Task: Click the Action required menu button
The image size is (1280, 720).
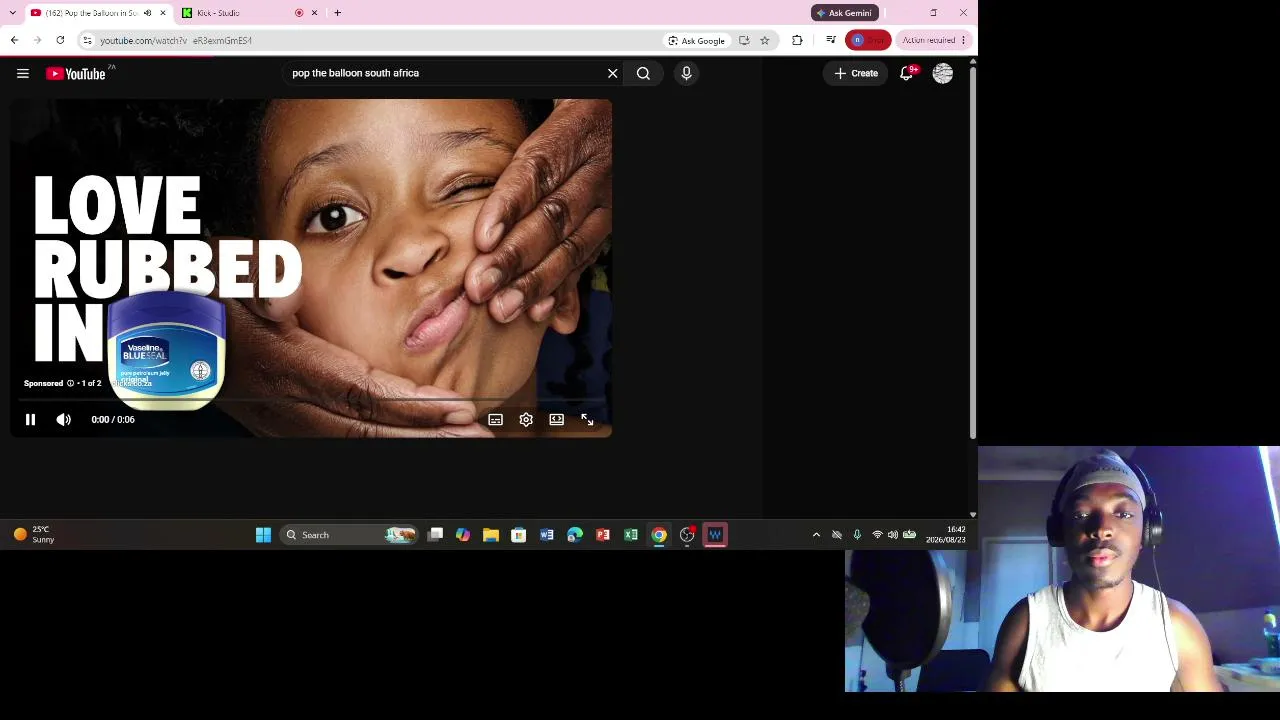Action: tap(933, 40)
